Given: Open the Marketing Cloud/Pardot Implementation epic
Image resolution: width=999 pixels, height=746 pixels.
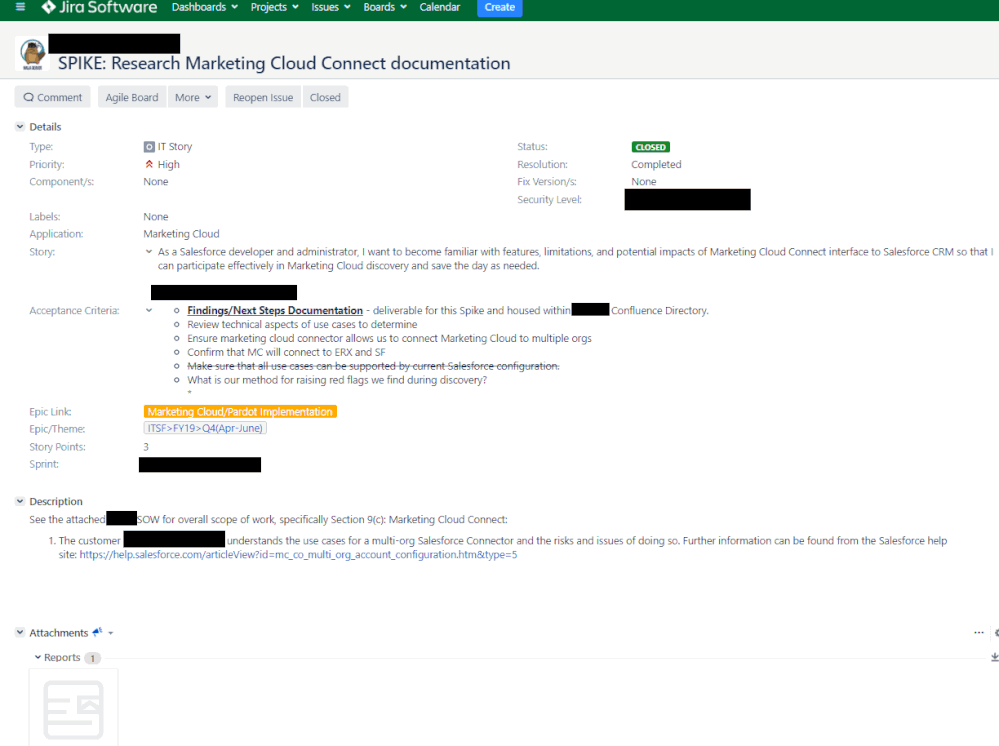Looking at the screenshot, I should pyautogui.click(x=240, y=412).
